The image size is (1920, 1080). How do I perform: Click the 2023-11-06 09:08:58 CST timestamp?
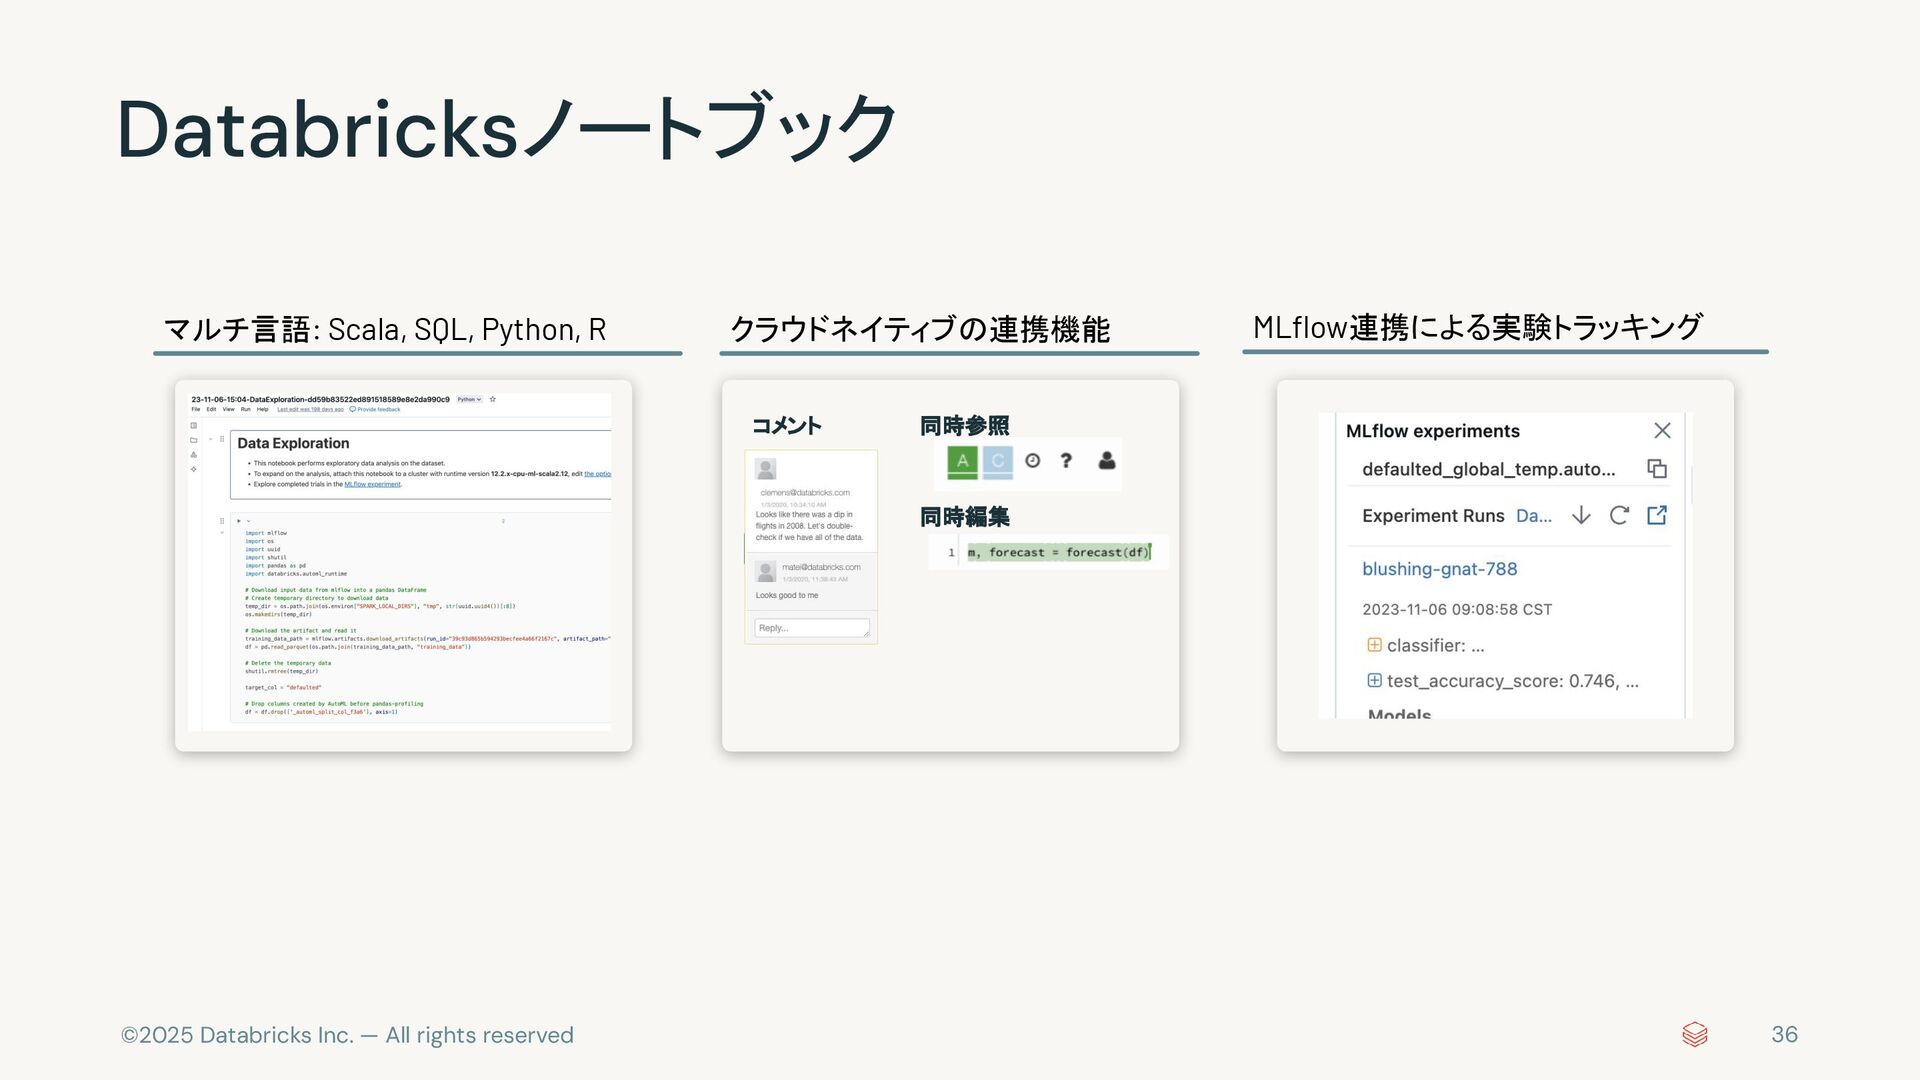(x=1456, y=609)
